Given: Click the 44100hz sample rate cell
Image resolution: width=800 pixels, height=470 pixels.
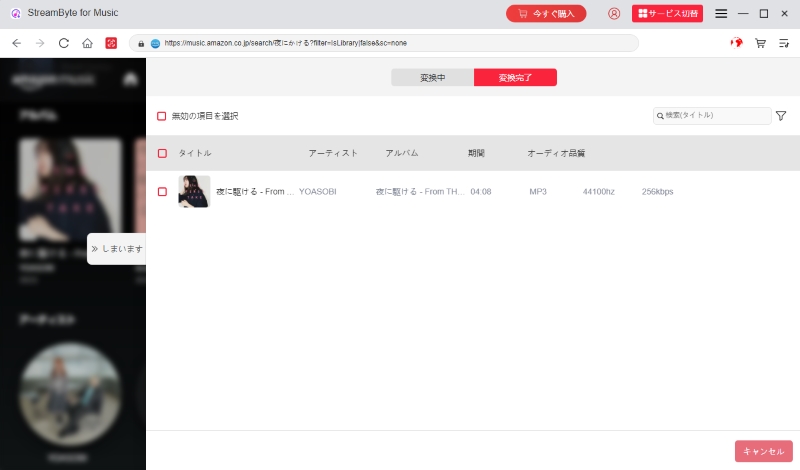Looking at the screenshot, I should tap(598, 192).
